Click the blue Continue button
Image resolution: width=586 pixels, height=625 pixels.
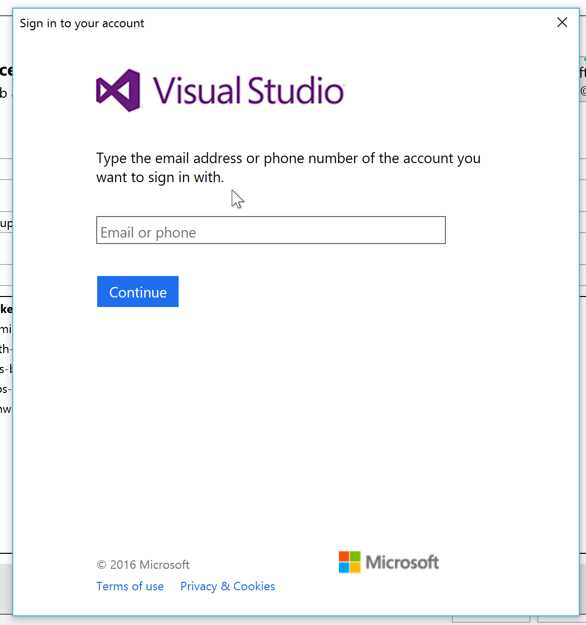(x=138, y=291)
